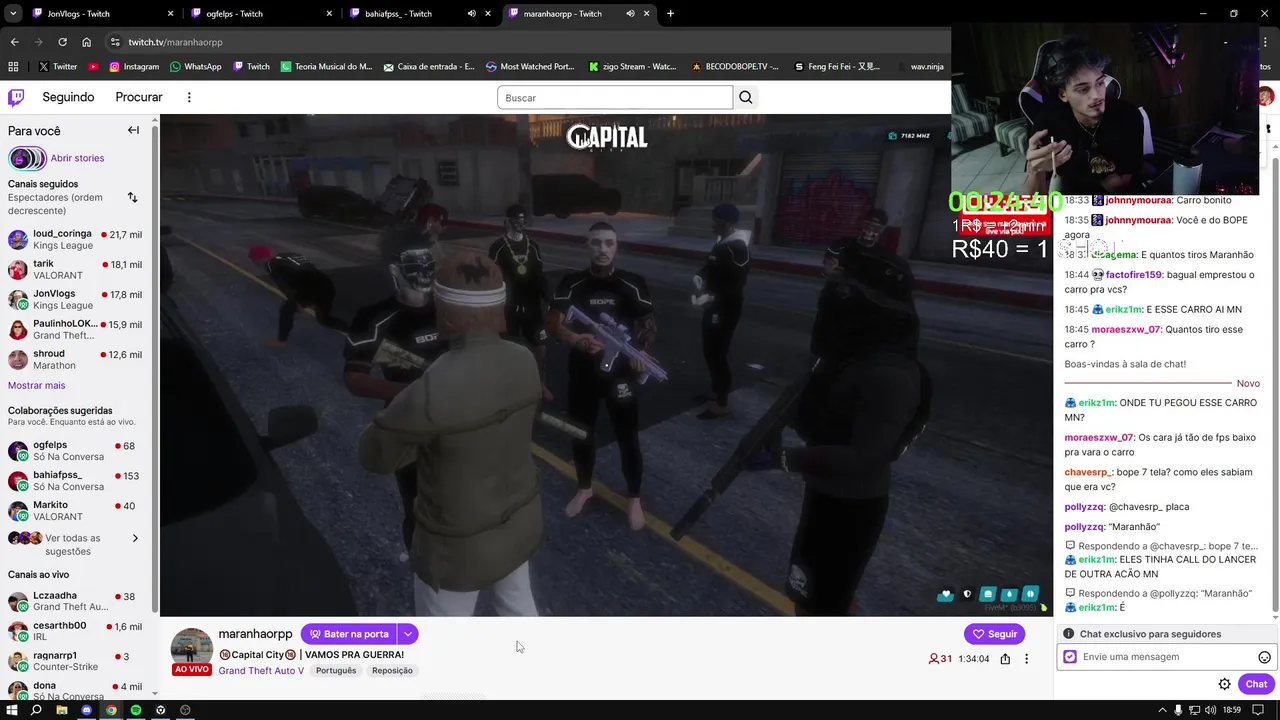Open the stream options three-dot menu

point(1026,659)
